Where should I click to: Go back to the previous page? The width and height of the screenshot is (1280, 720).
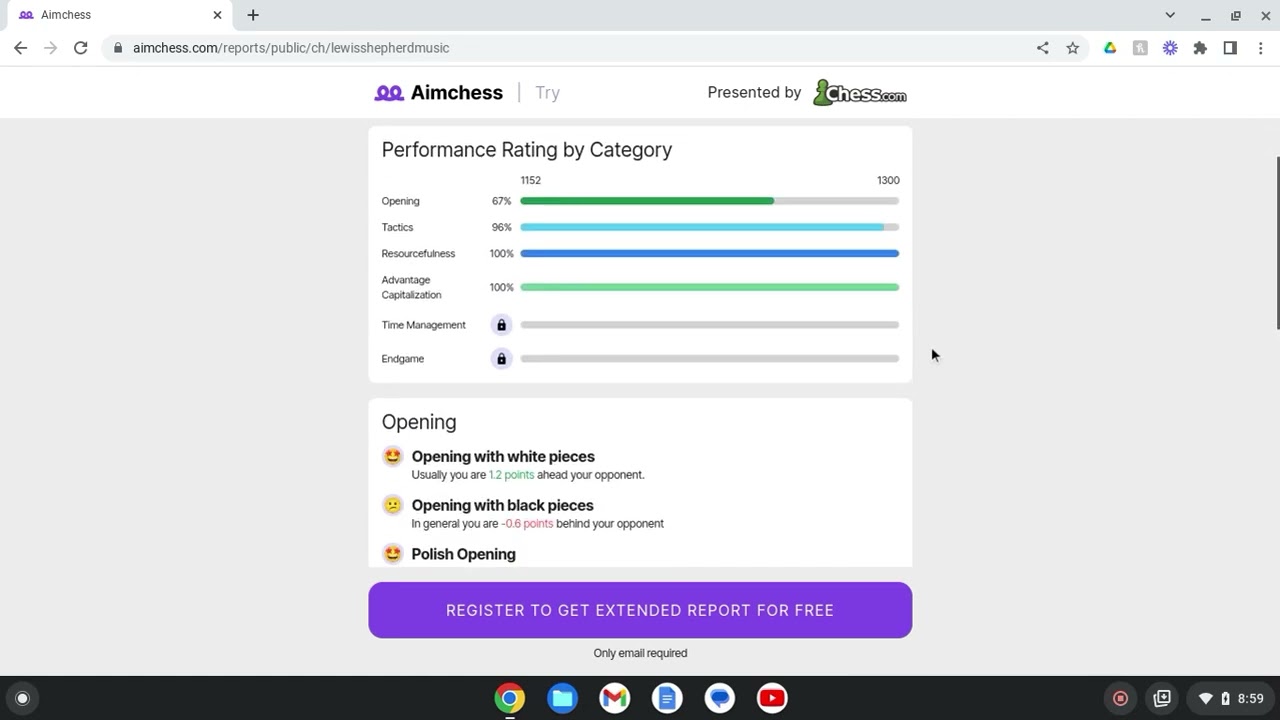click(21, 48)
